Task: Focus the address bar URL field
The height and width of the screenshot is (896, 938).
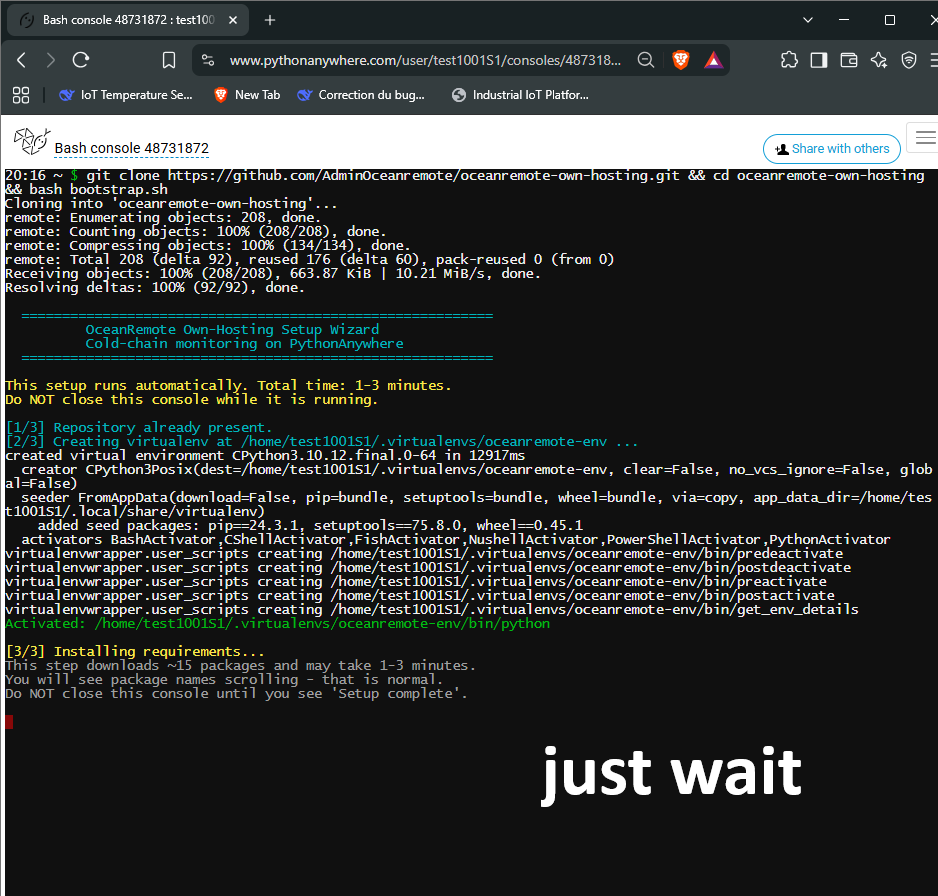Action: point(425,60)
